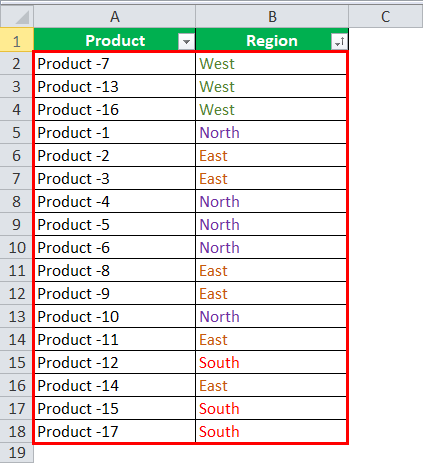The height and width of the screenshot is (463, 423).
Task: Select row 5 header
Action: (x=16, y=133)
